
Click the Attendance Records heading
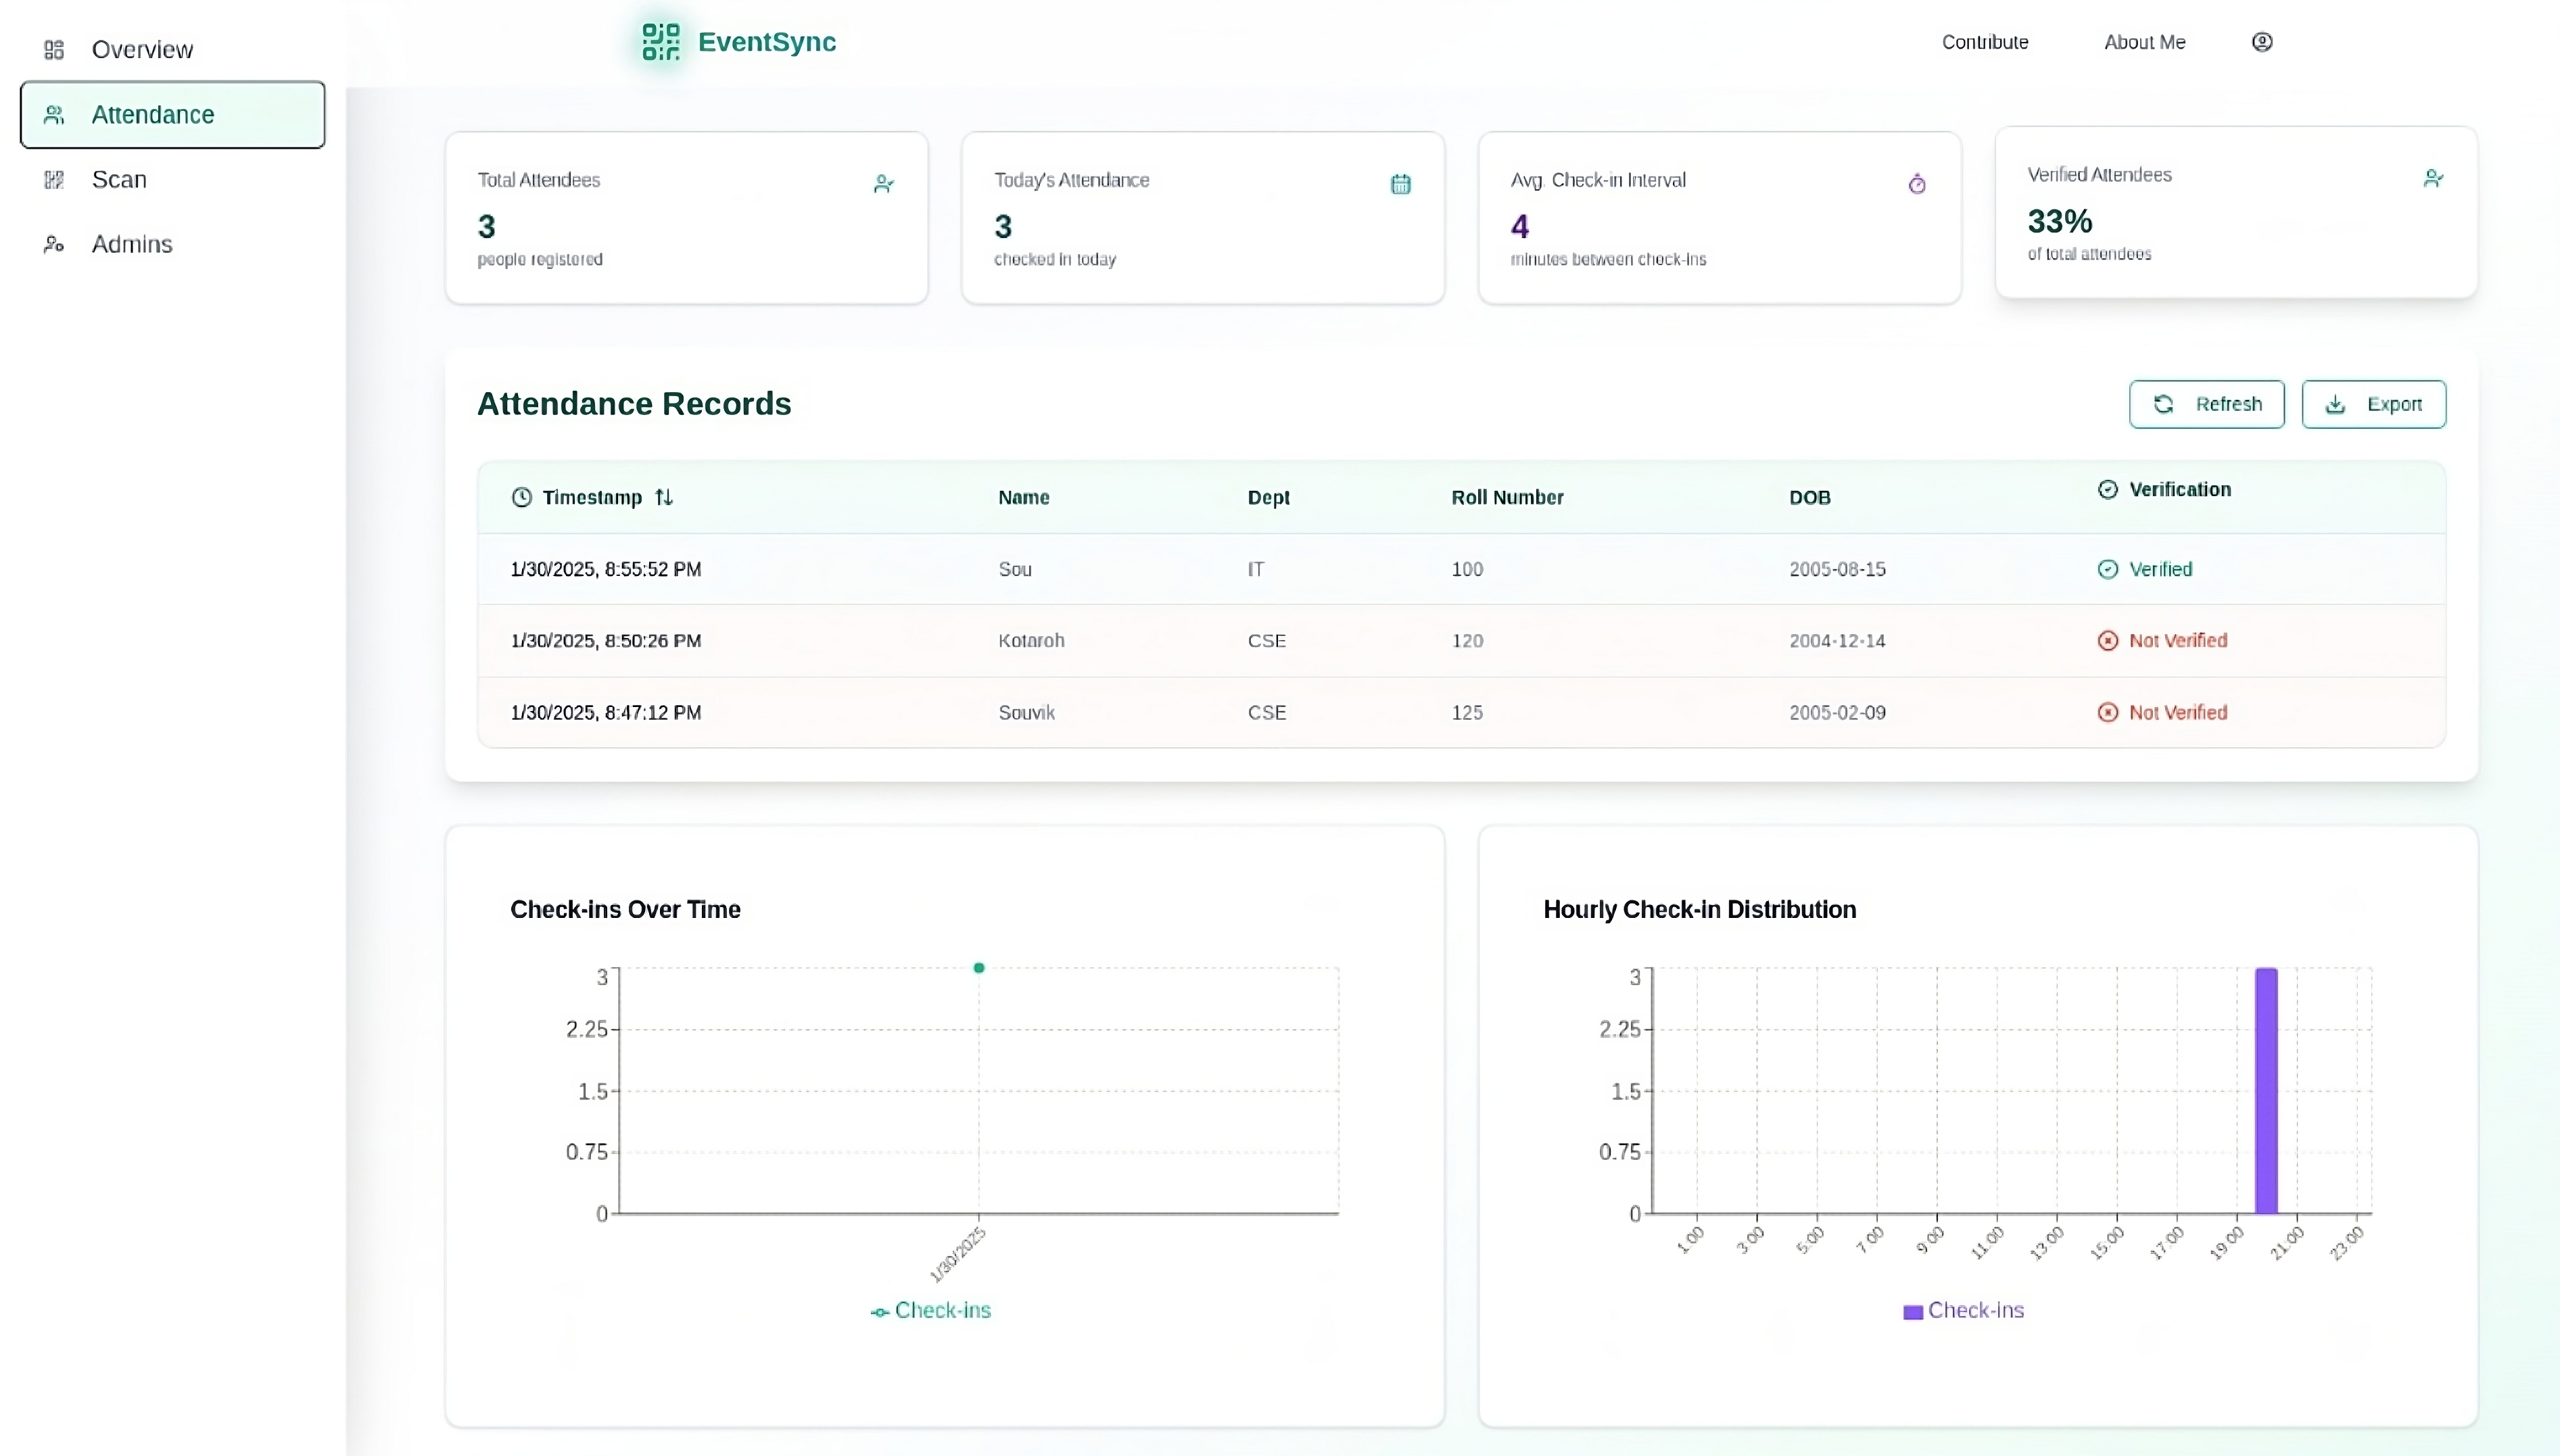(633, 404)
